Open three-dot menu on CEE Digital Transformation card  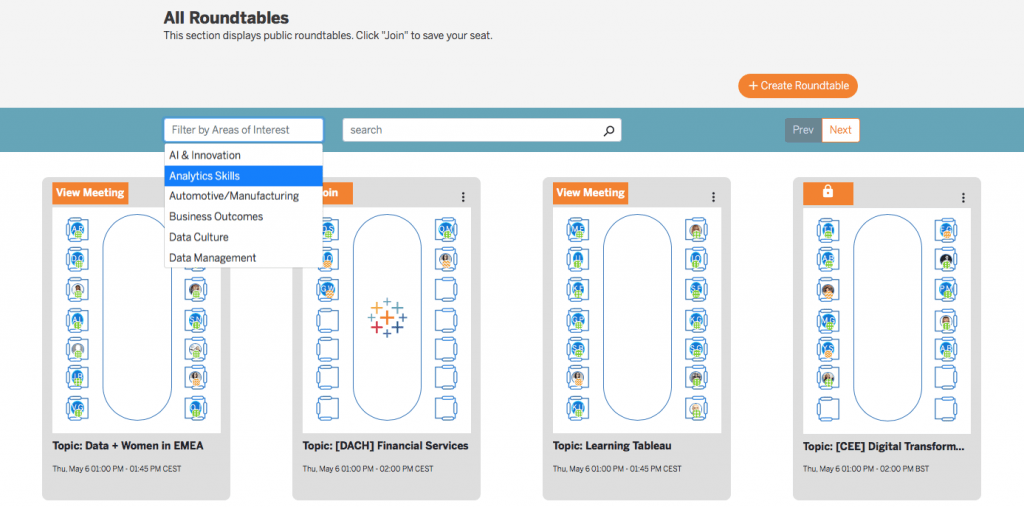click(963, 197)
